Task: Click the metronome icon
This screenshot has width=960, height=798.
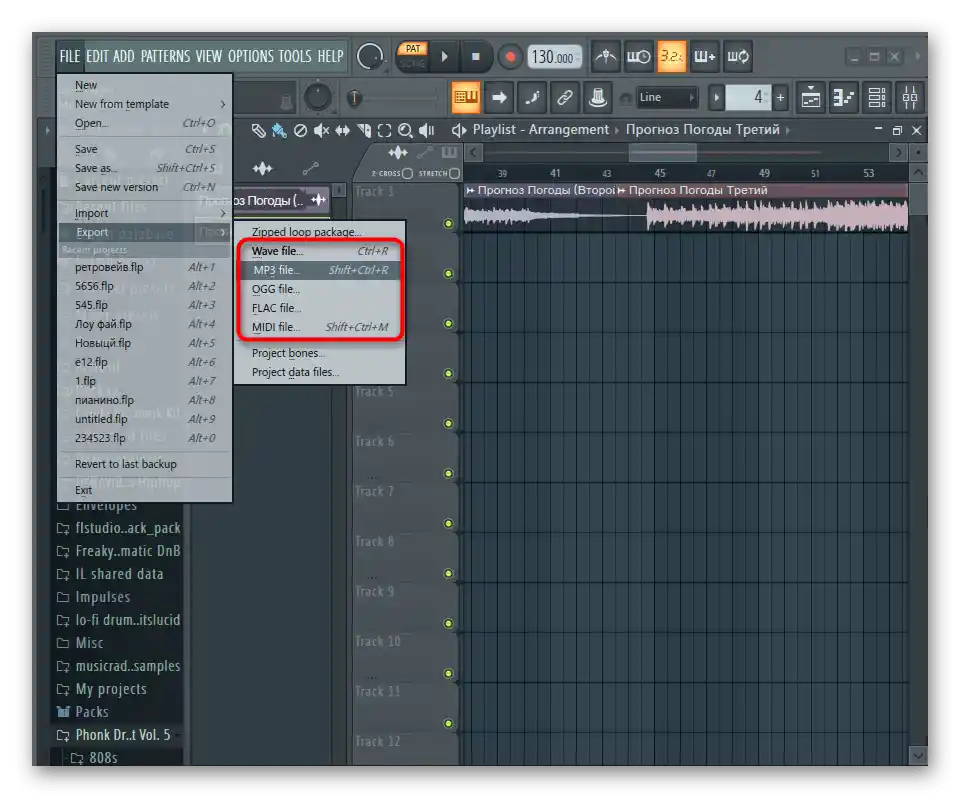Action: (605, 57)
